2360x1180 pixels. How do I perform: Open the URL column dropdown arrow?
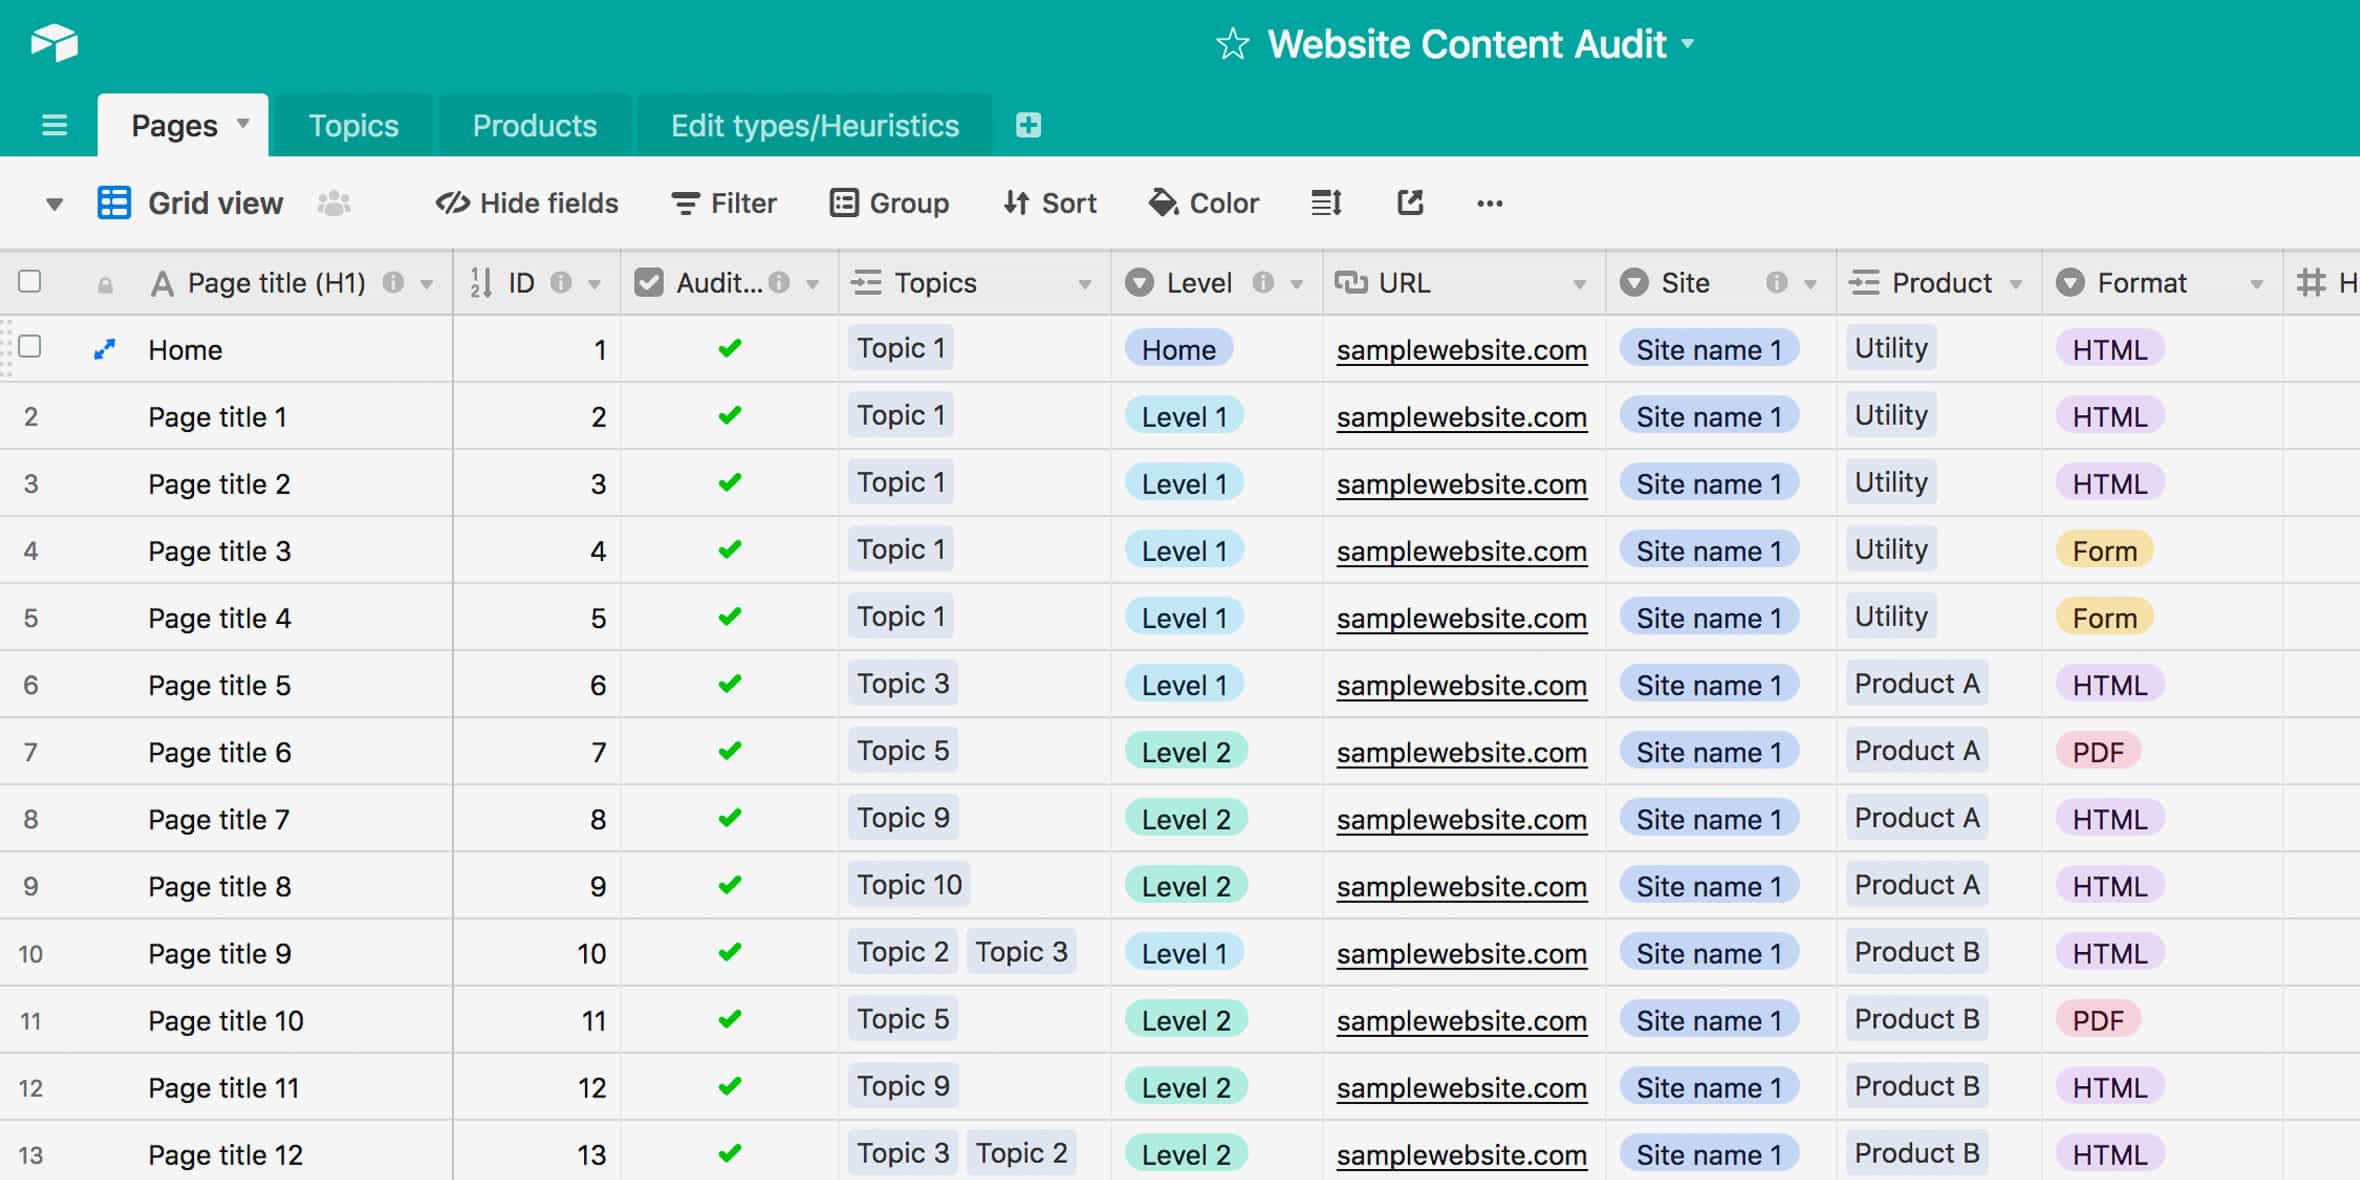(1579, 285)
